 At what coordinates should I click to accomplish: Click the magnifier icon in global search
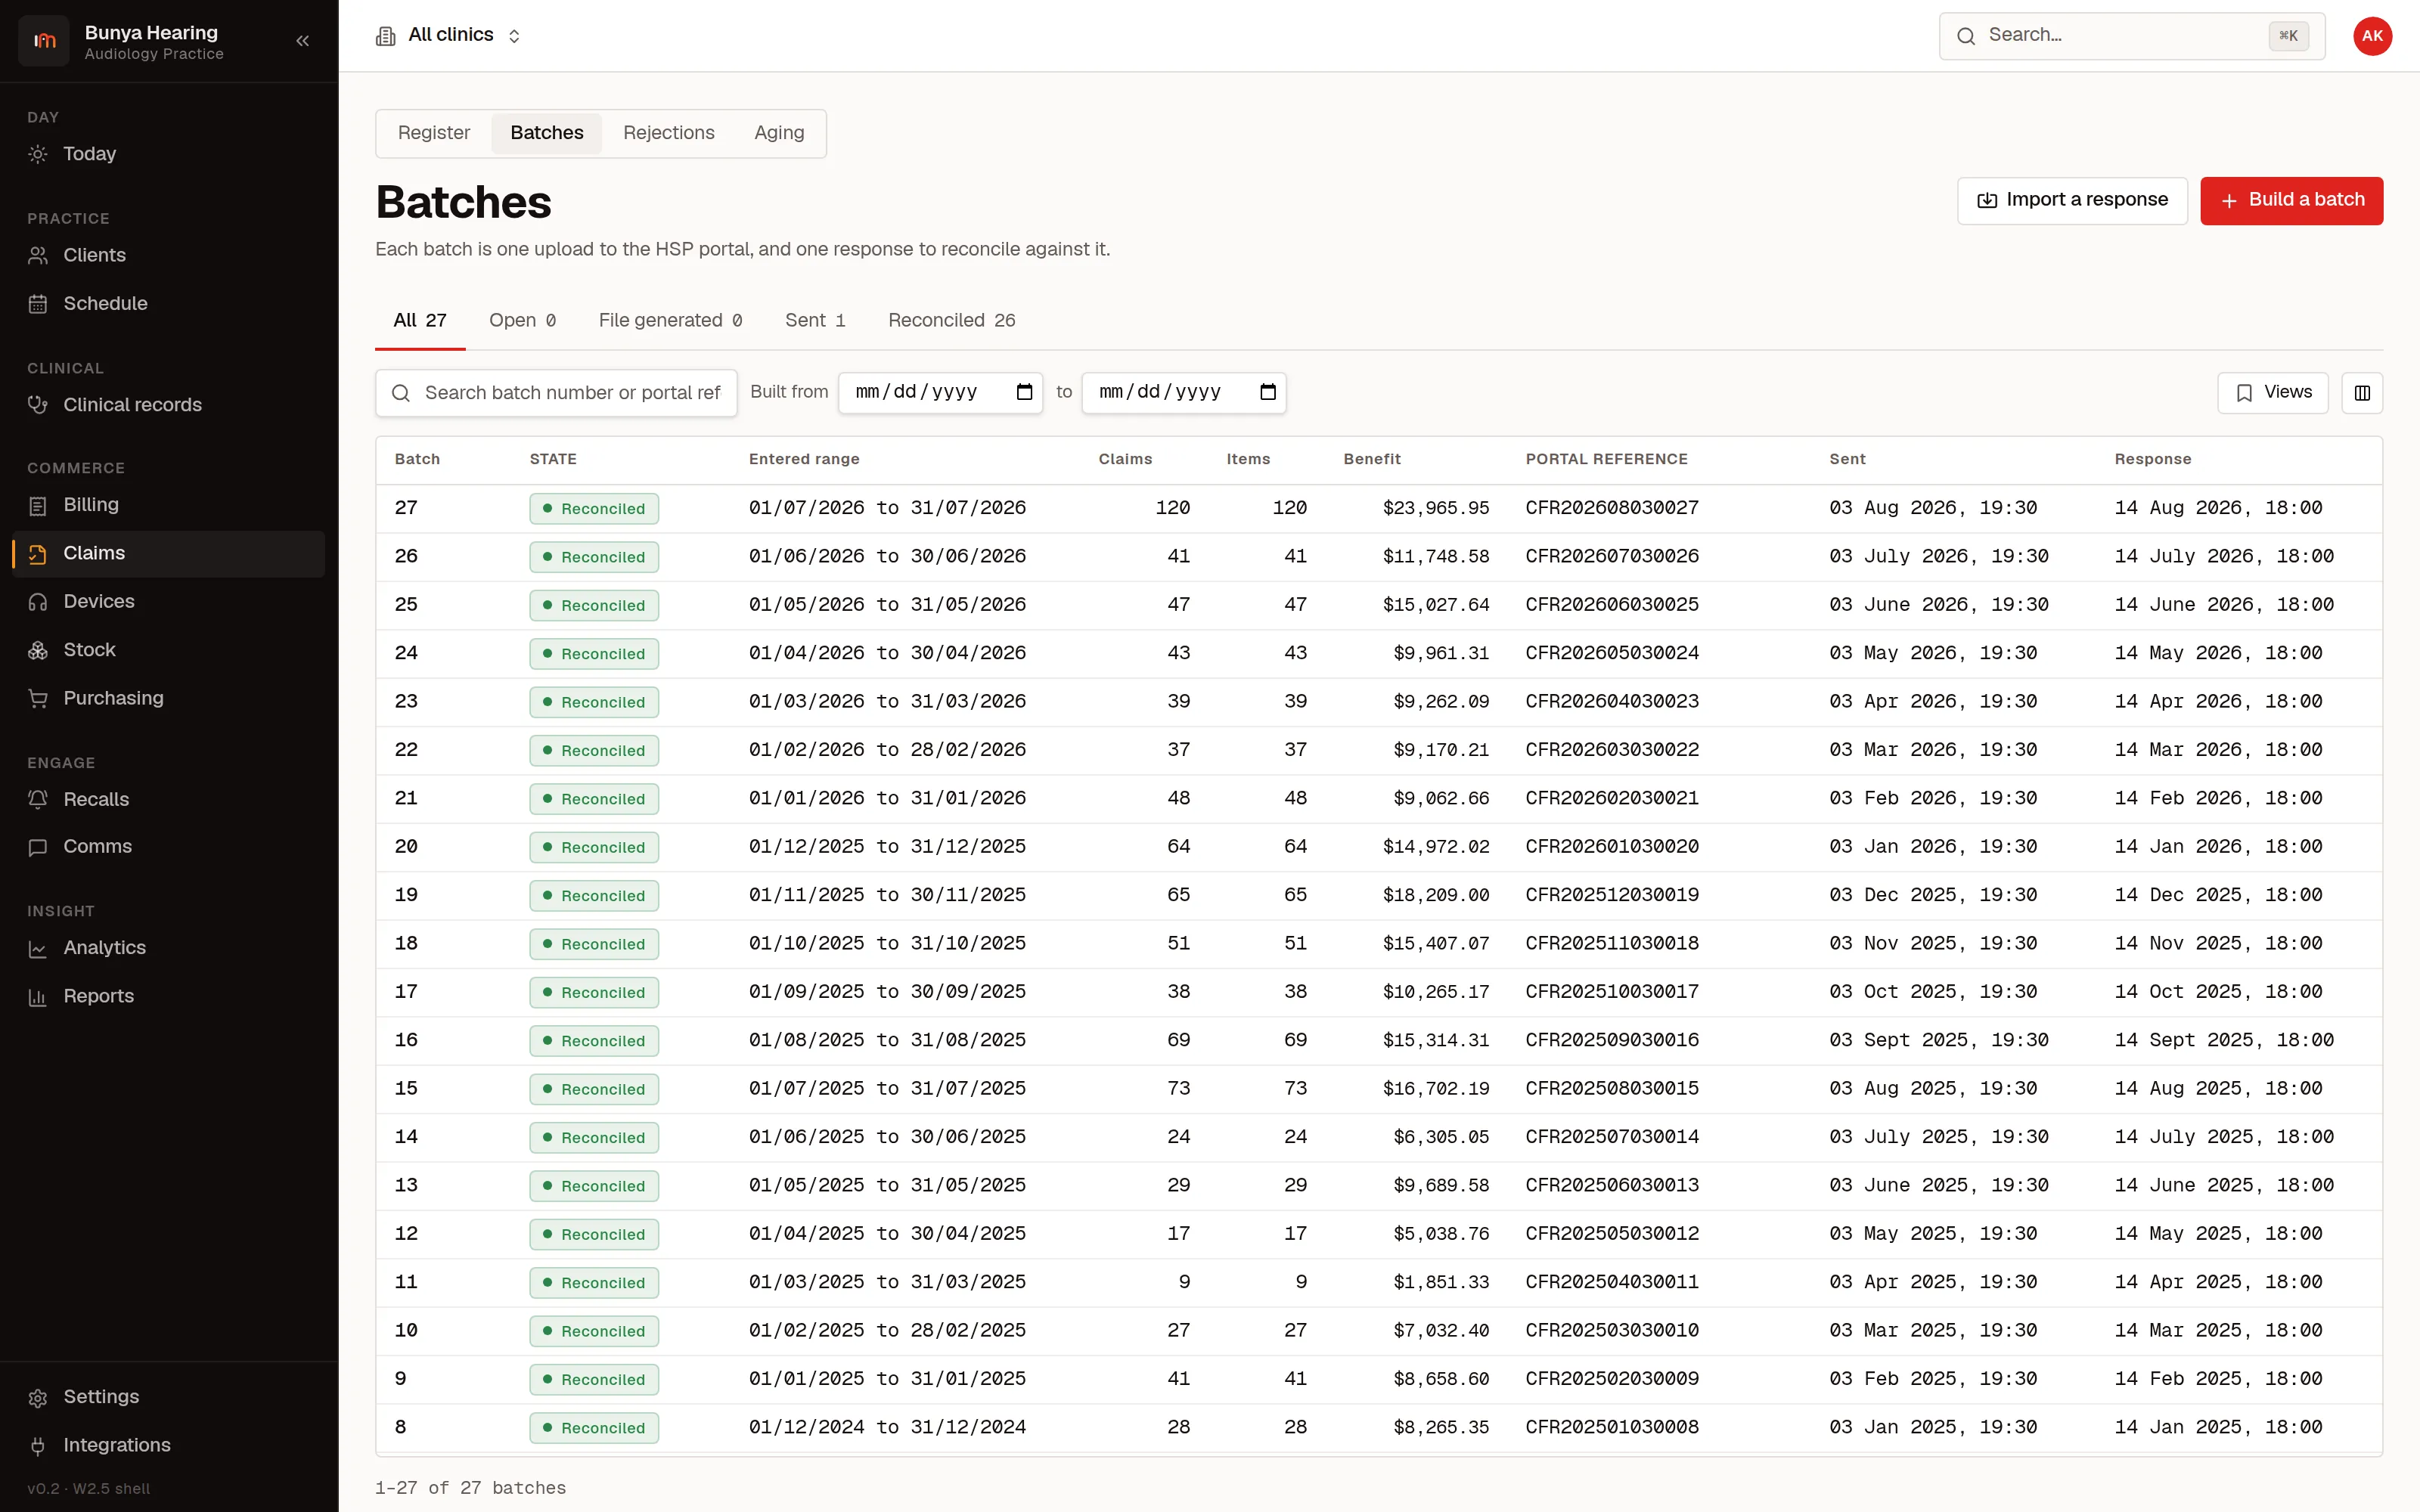(x=1966, y=36)
